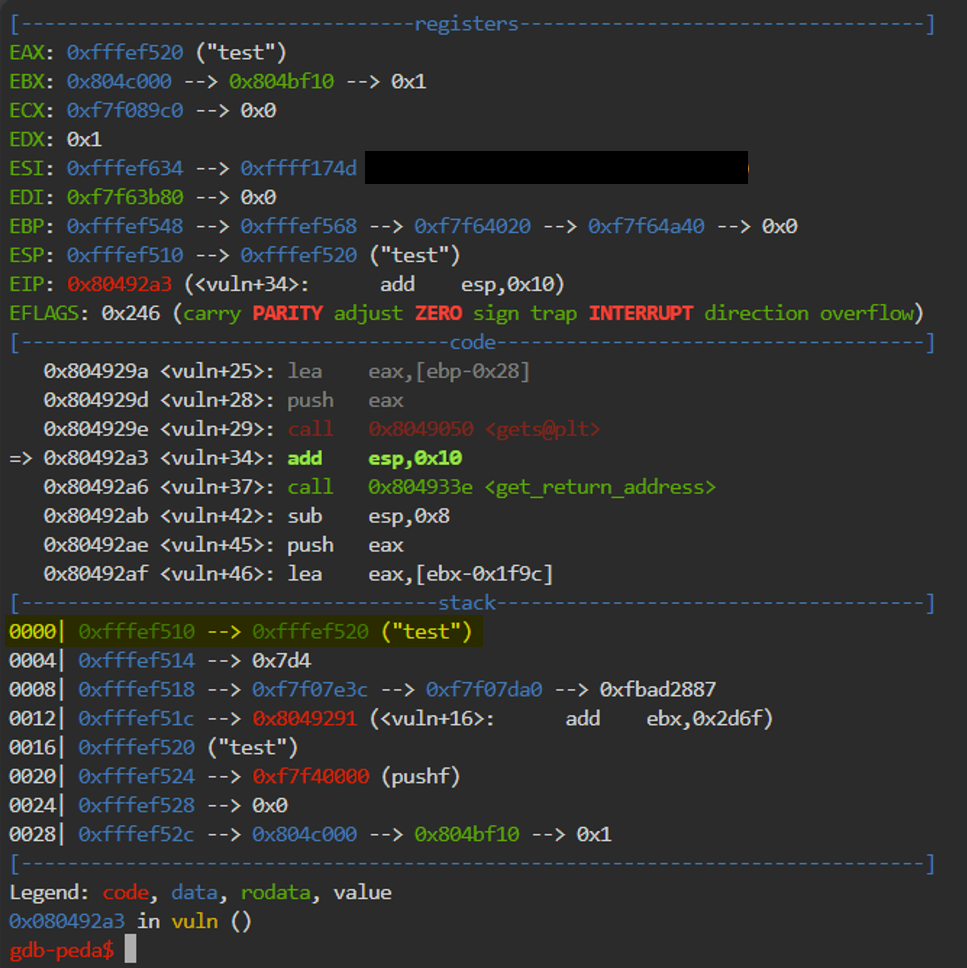Screen dimensions: 967x968
Task: Click stack value 0x7d4
Action: coord(282,661)
